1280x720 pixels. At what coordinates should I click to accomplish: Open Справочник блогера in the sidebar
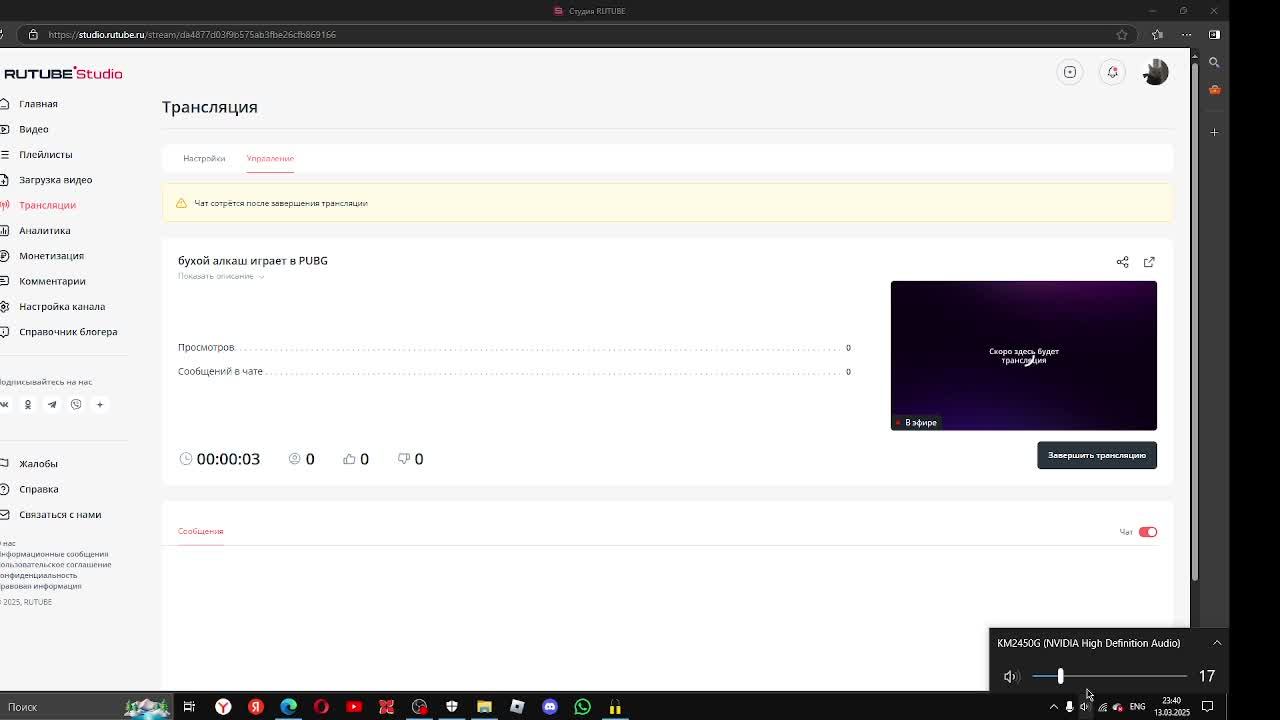[68, 332]
